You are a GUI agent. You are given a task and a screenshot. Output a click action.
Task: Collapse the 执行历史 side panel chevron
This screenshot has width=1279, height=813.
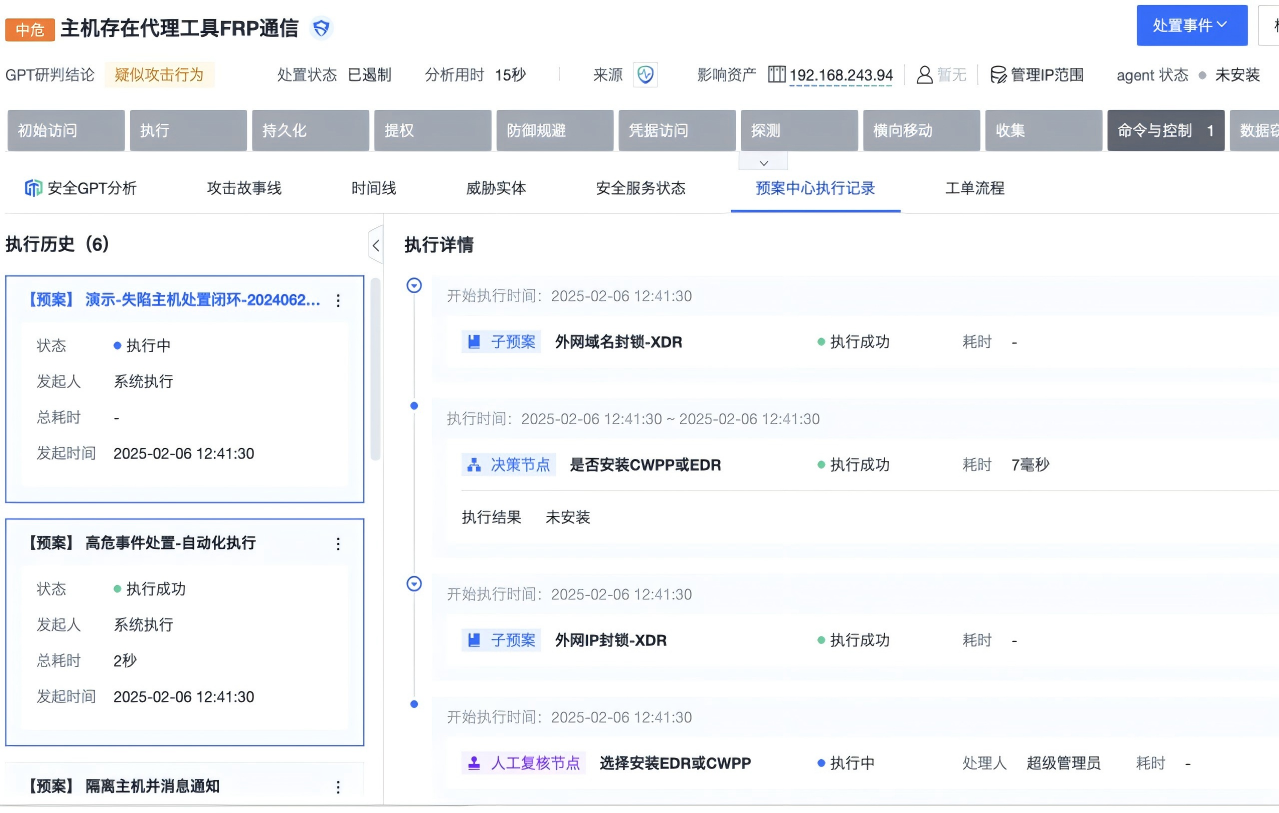tap(375, 244)
